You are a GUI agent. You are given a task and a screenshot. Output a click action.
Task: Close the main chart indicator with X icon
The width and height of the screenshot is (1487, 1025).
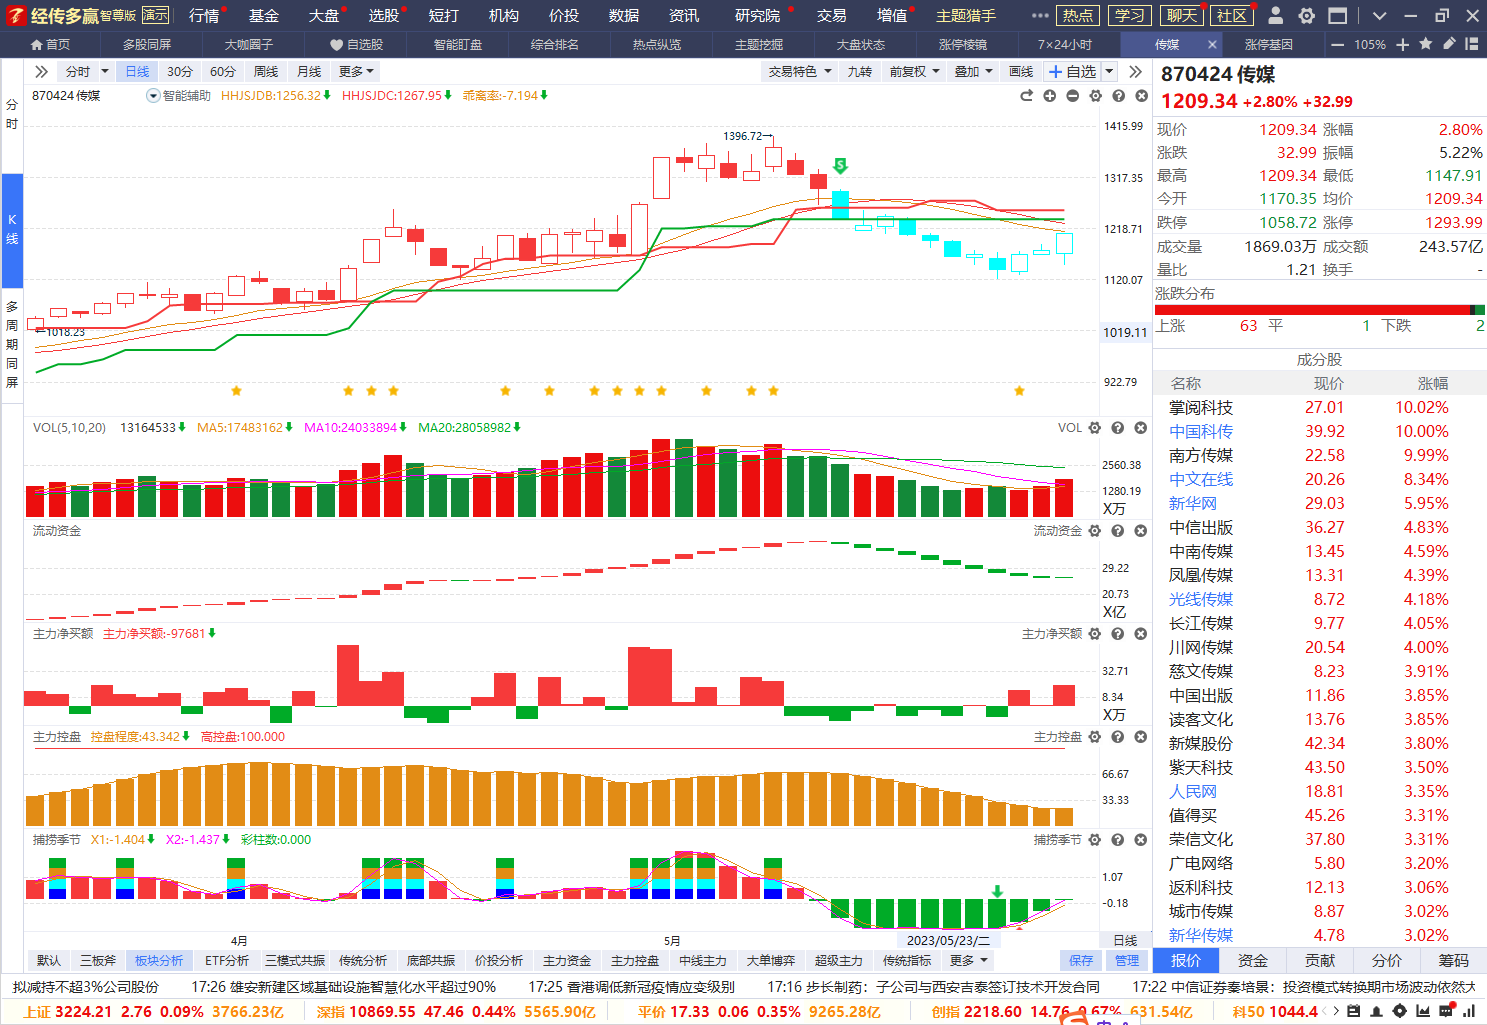1141,96
